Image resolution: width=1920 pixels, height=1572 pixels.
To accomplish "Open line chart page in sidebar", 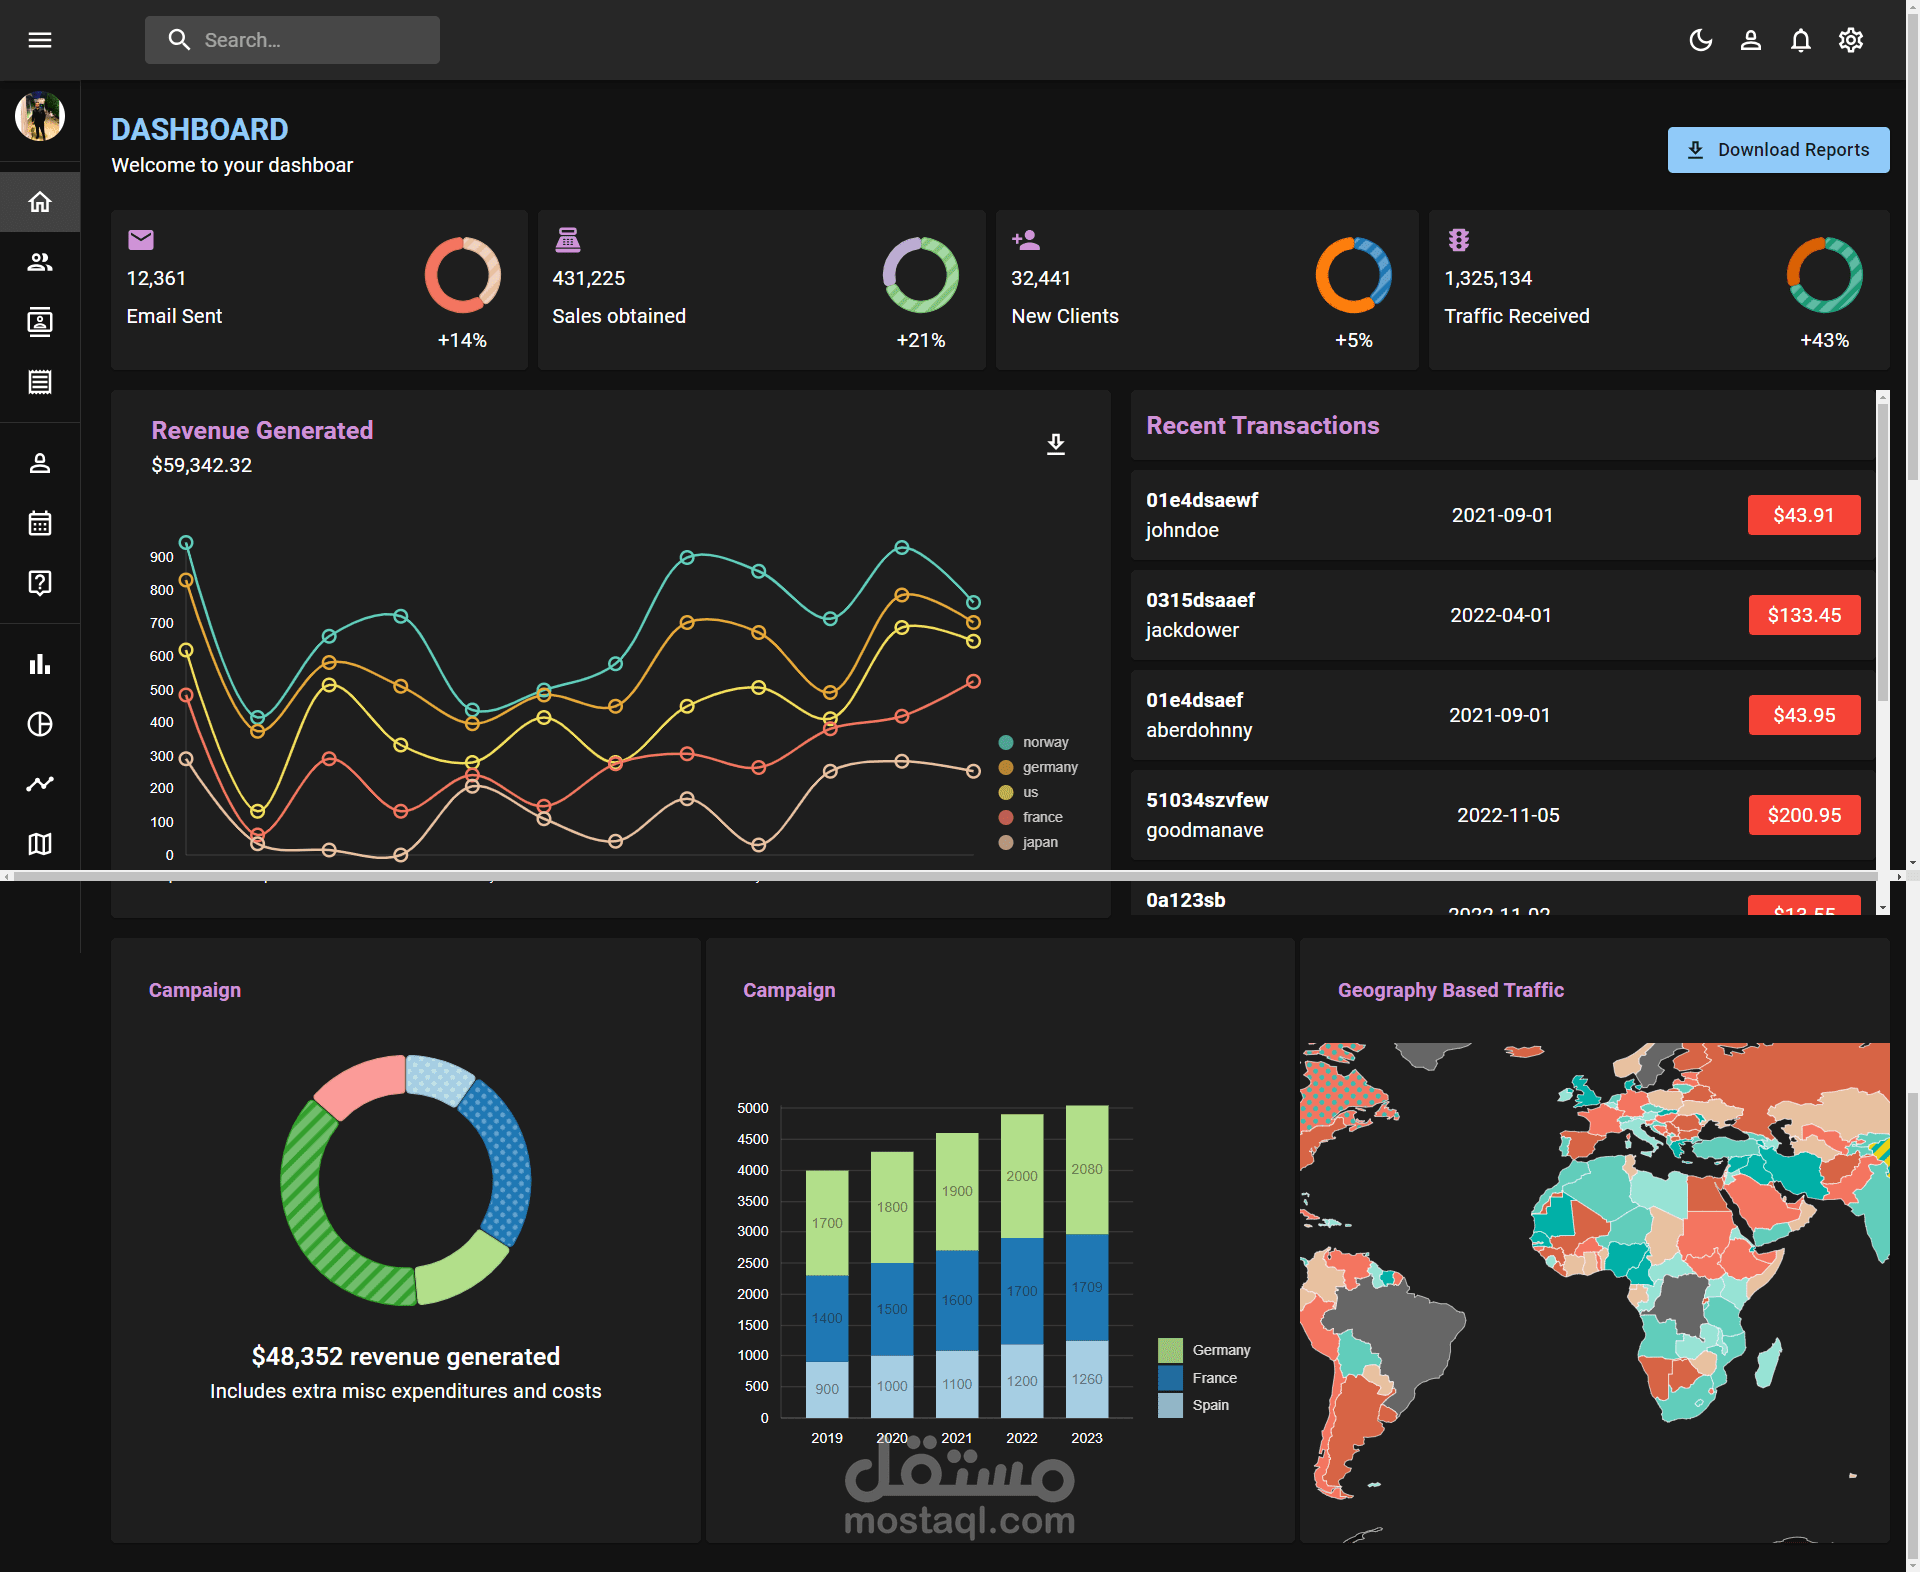I will click(40, 784).
